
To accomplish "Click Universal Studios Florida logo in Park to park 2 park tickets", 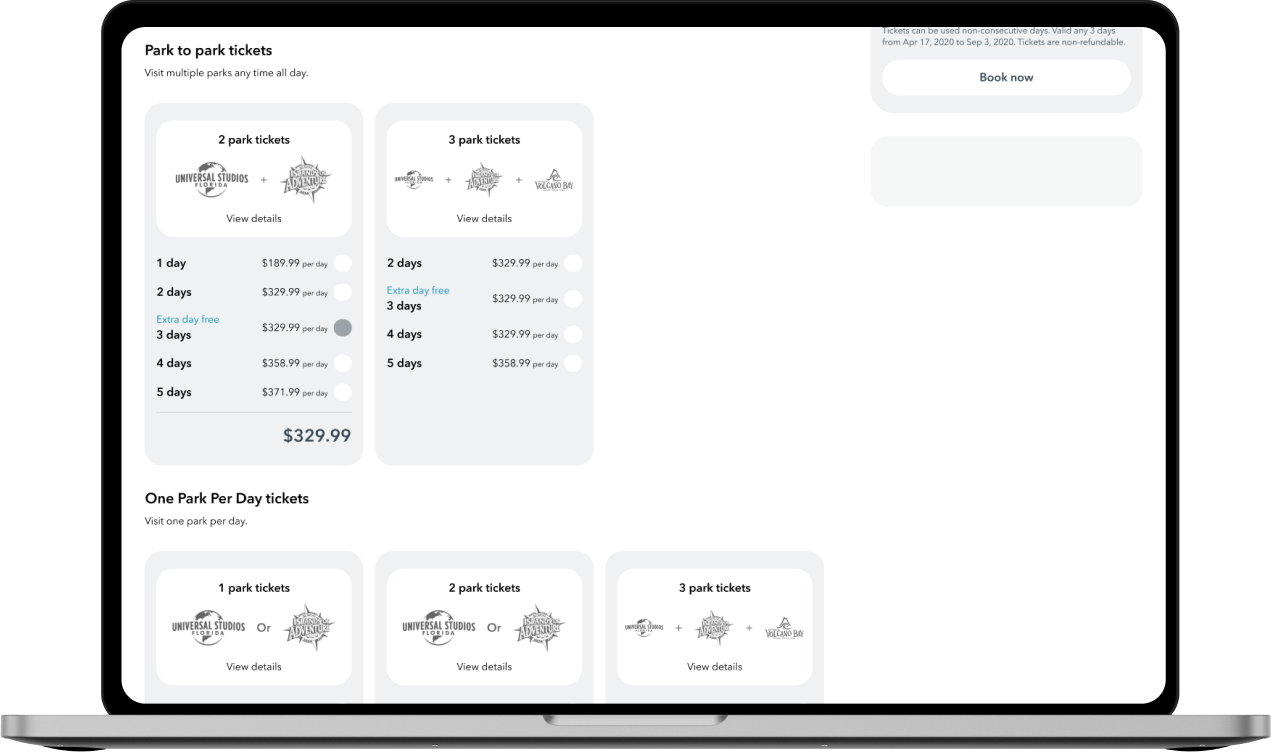I will [212, 180].
